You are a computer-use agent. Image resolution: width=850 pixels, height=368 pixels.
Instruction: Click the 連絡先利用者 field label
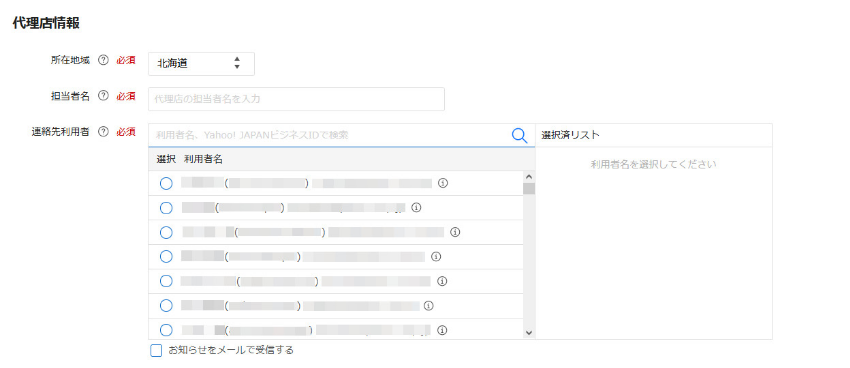[61, 132]
